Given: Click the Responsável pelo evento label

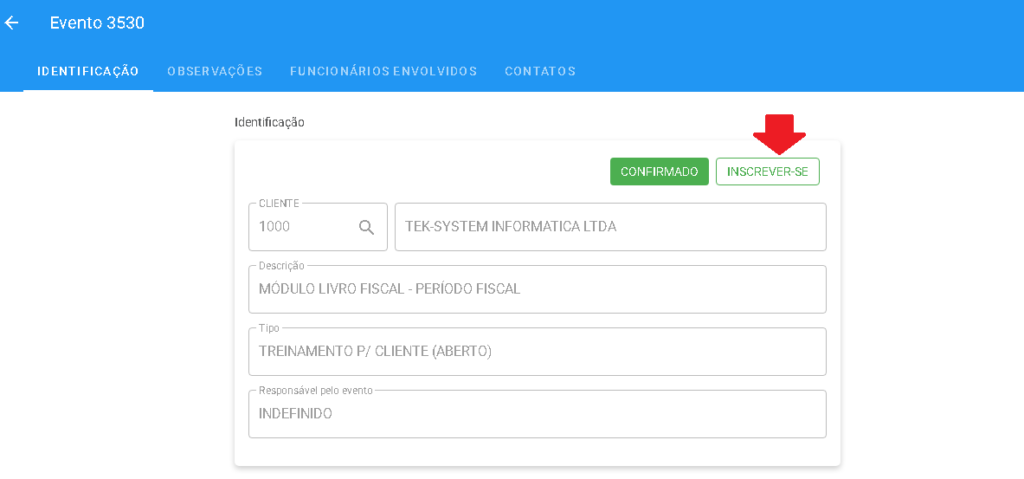Looking at the screenshot, I should 315,390.
